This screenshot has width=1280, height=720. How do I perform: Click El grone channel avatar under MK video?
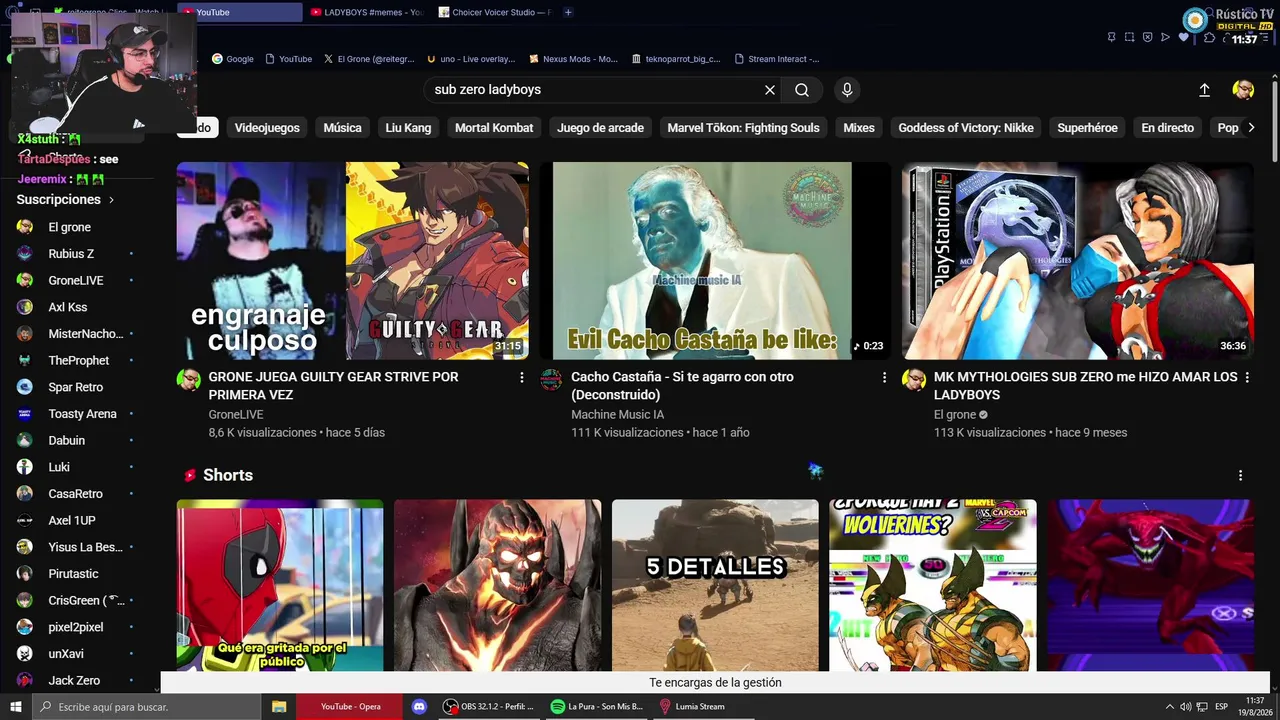point(914,380)
